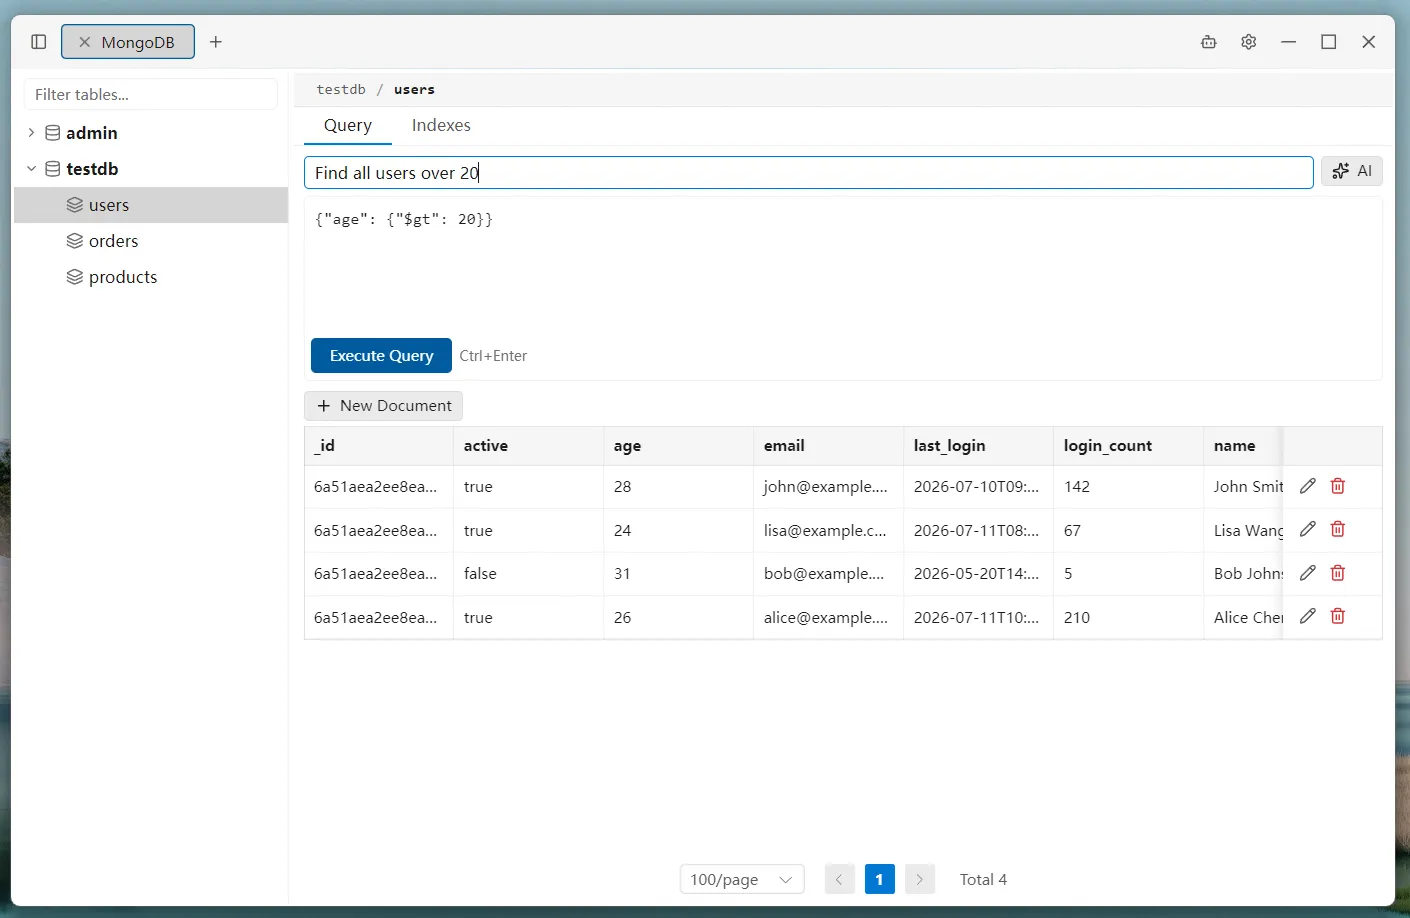Click the login_count column header
Image resolution: width=1410 pixels, height=918 pixels.
point(1129,446)
